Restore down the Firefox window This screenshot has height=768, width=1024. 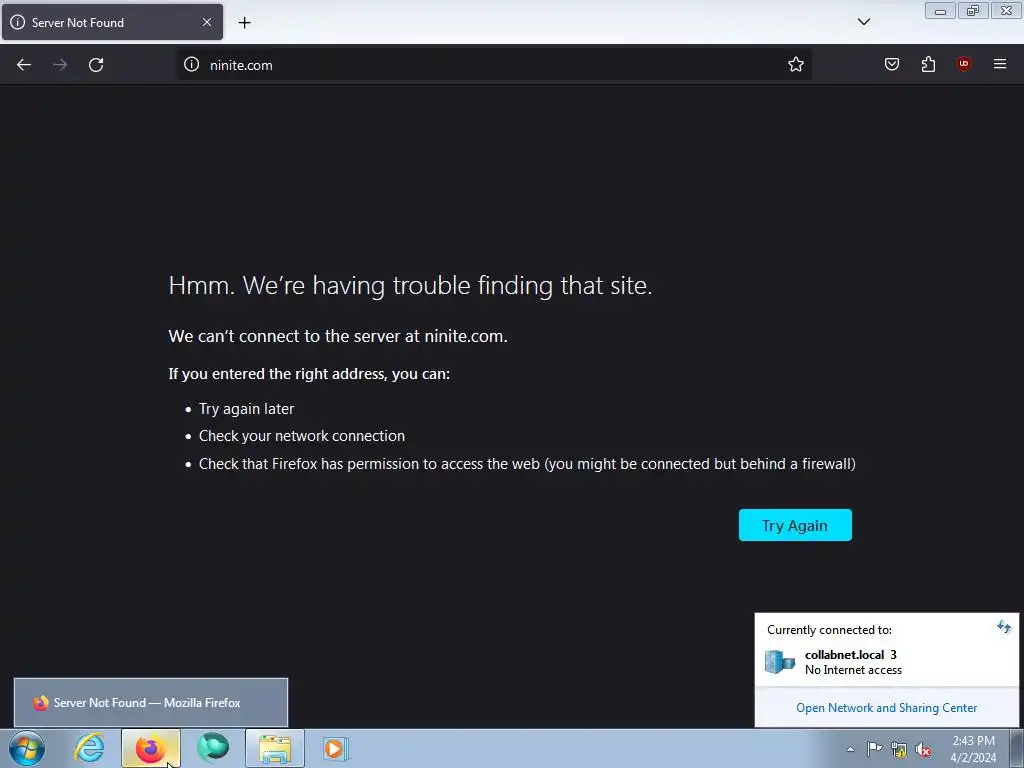(x=972, y=11)
